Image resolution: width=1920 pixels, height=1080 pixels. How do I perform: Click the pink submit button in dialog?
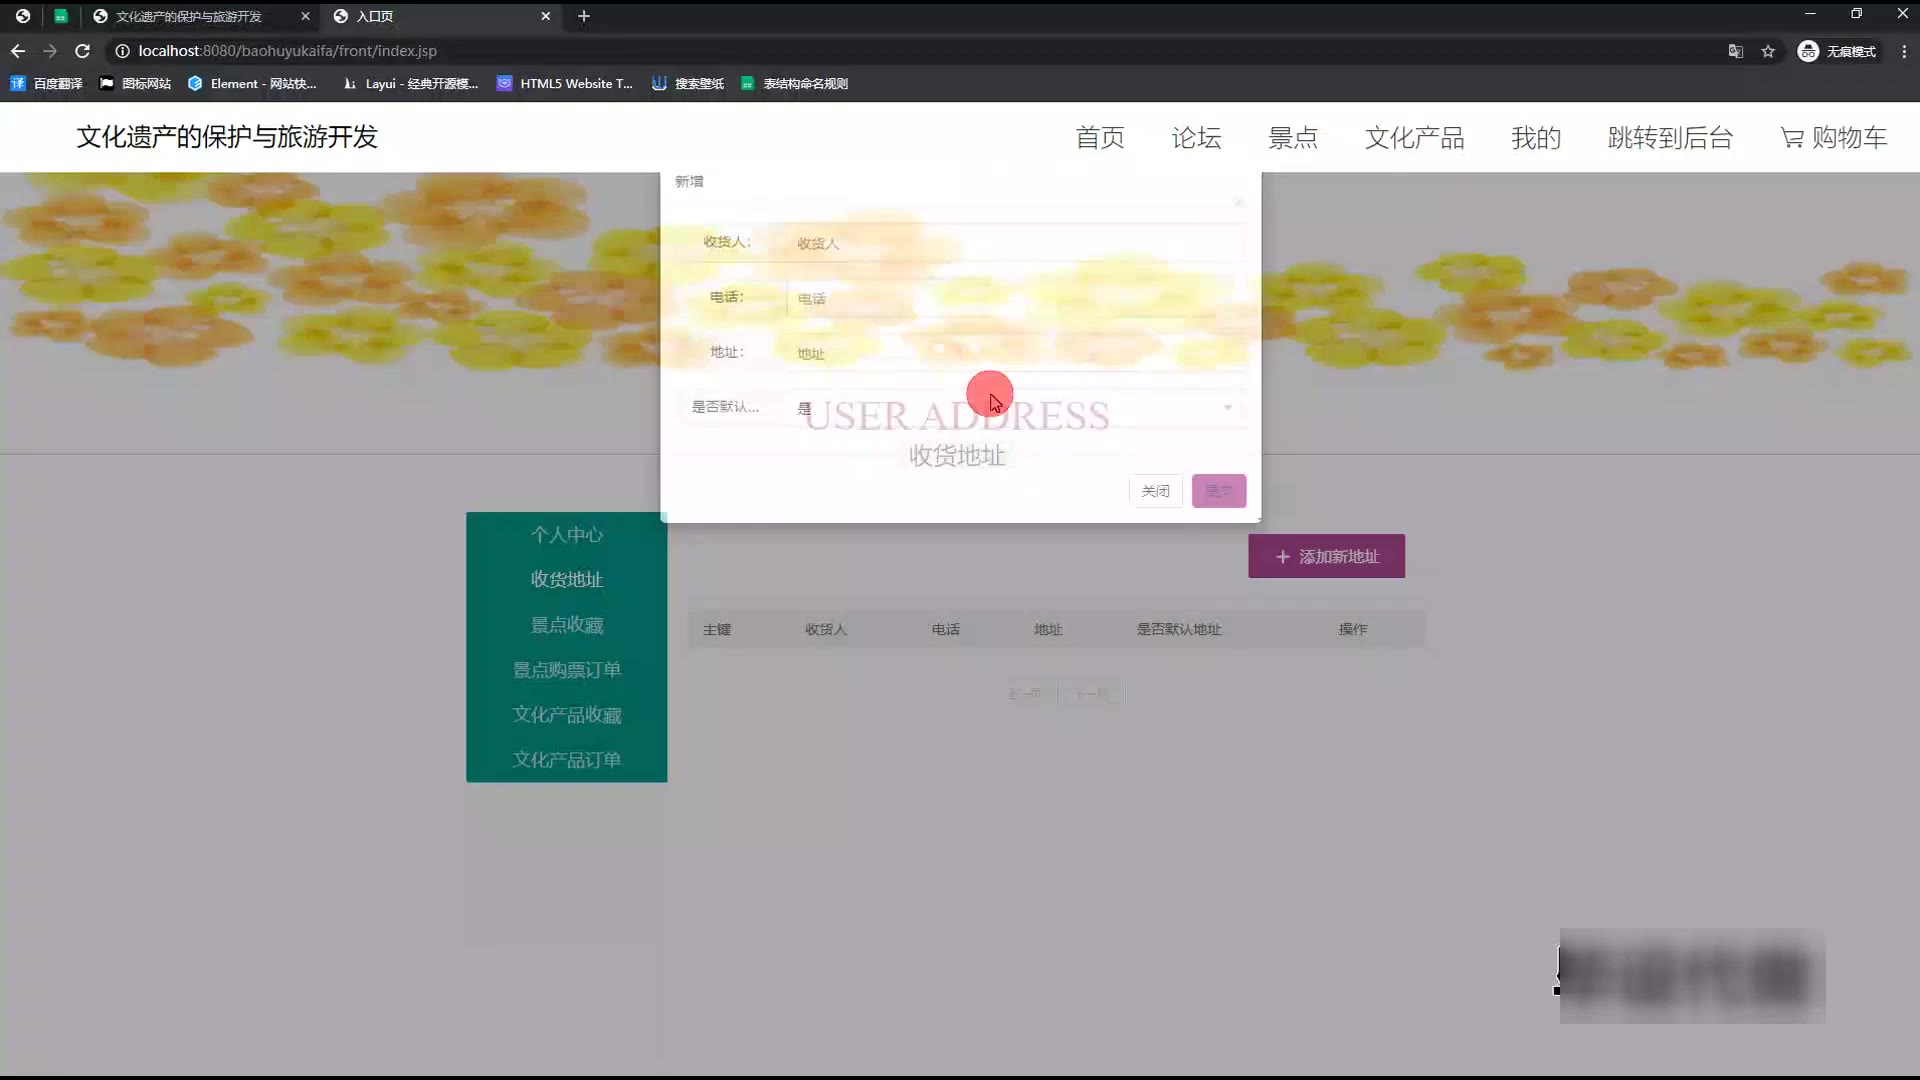pyautogui.click(x=1218, y=491)
